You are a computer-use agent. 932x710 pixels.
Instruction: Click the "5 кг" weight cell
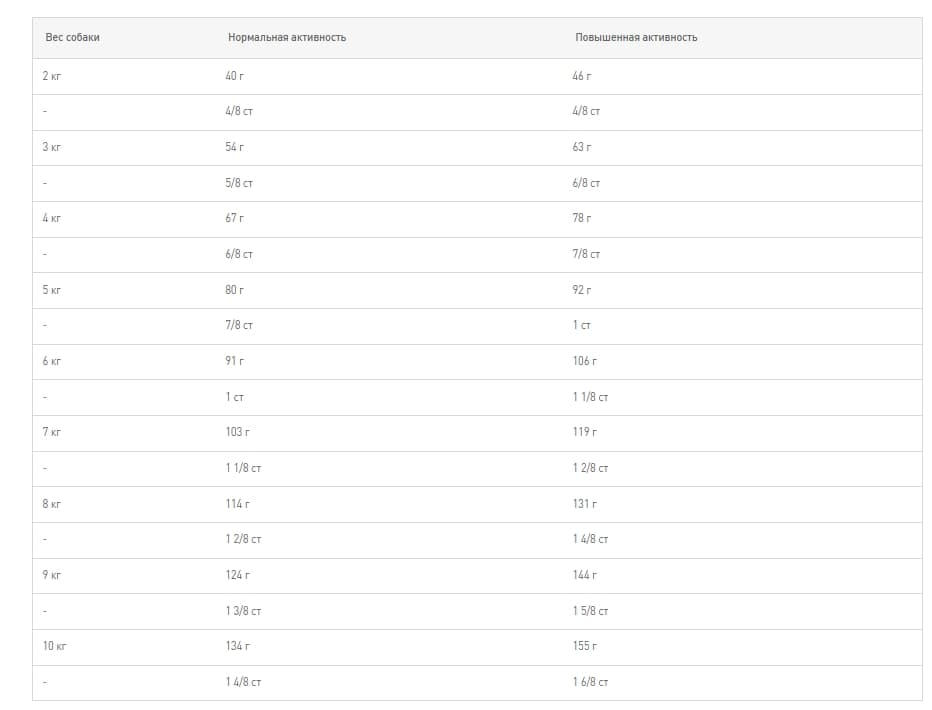52,290
